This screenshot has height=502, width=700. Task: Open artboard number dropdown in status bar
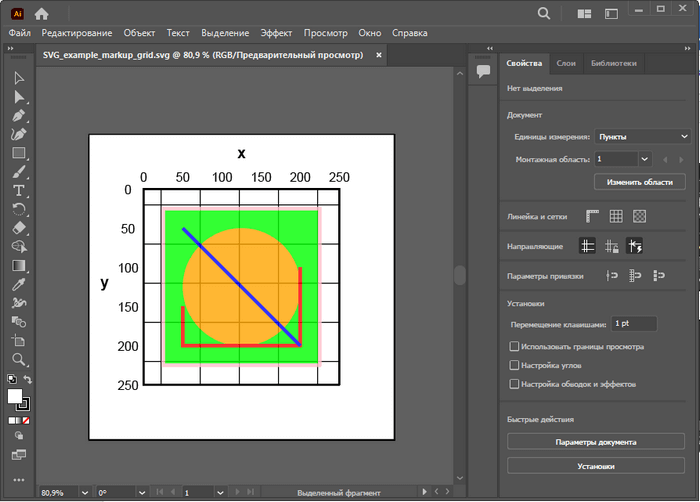click(x=220, y=493)
